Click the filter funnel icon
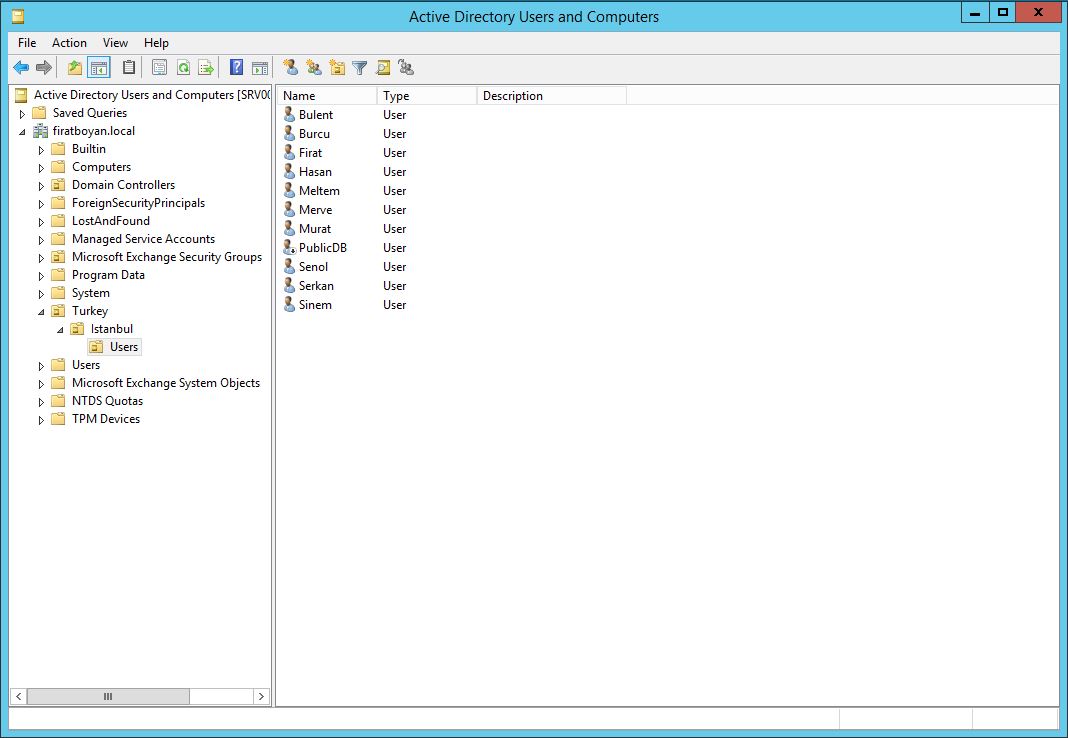 (360, 68)
